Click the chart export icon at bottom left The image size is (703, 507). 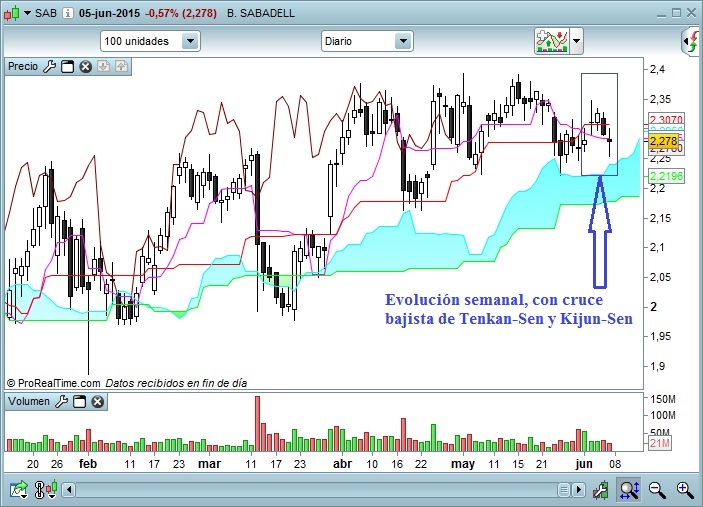[x=18, y=490]
